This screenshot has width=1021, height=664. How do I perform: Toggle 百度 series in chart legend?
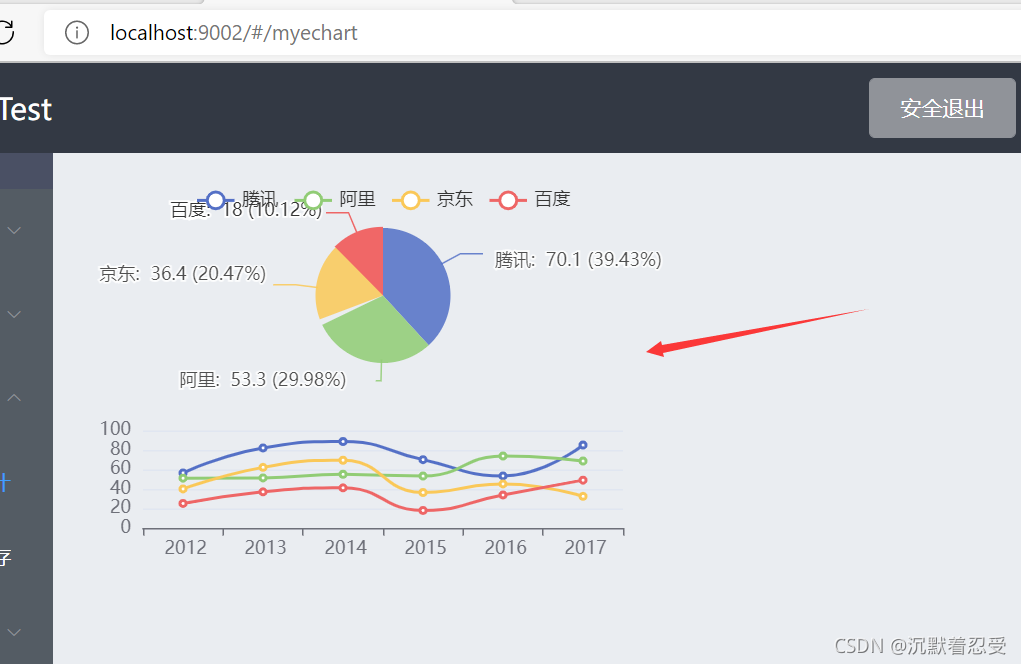tap(531, 199)
